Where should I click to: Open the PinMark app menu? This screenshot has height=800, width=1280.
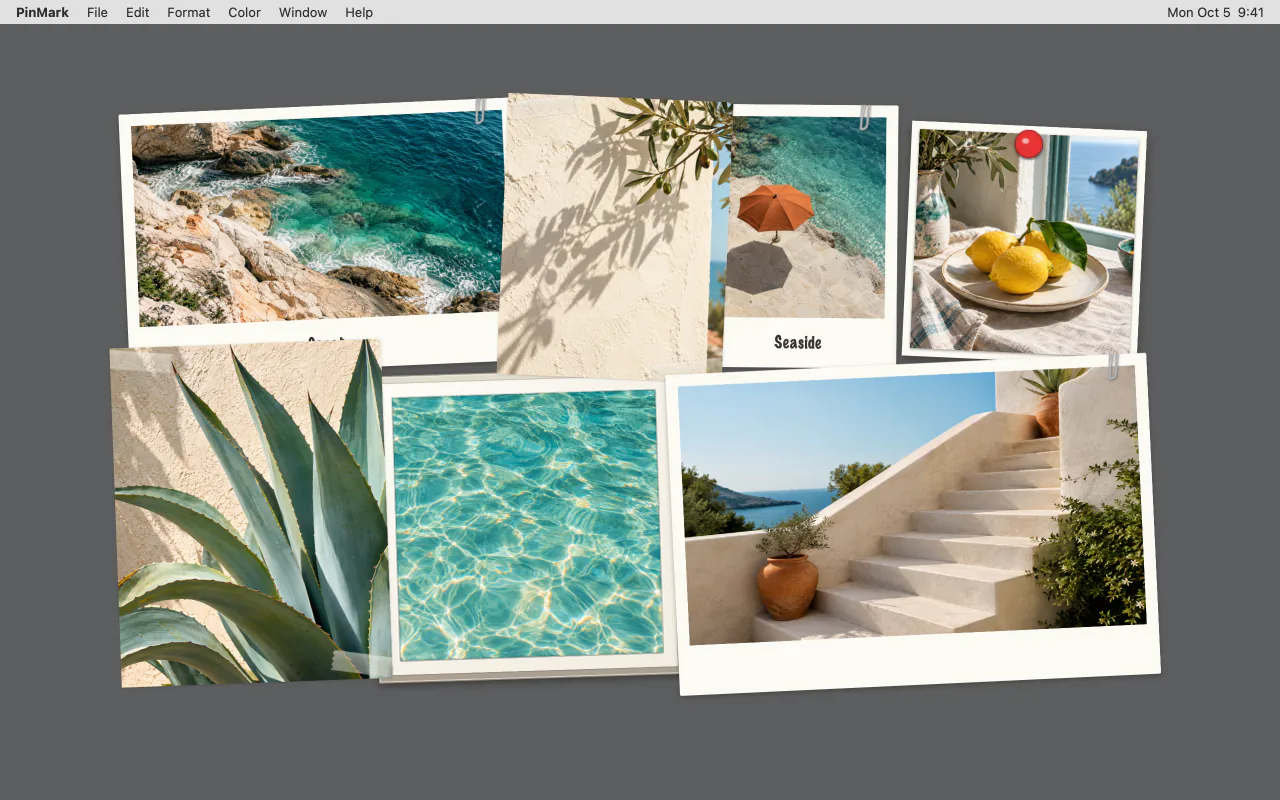click(42, 12)
